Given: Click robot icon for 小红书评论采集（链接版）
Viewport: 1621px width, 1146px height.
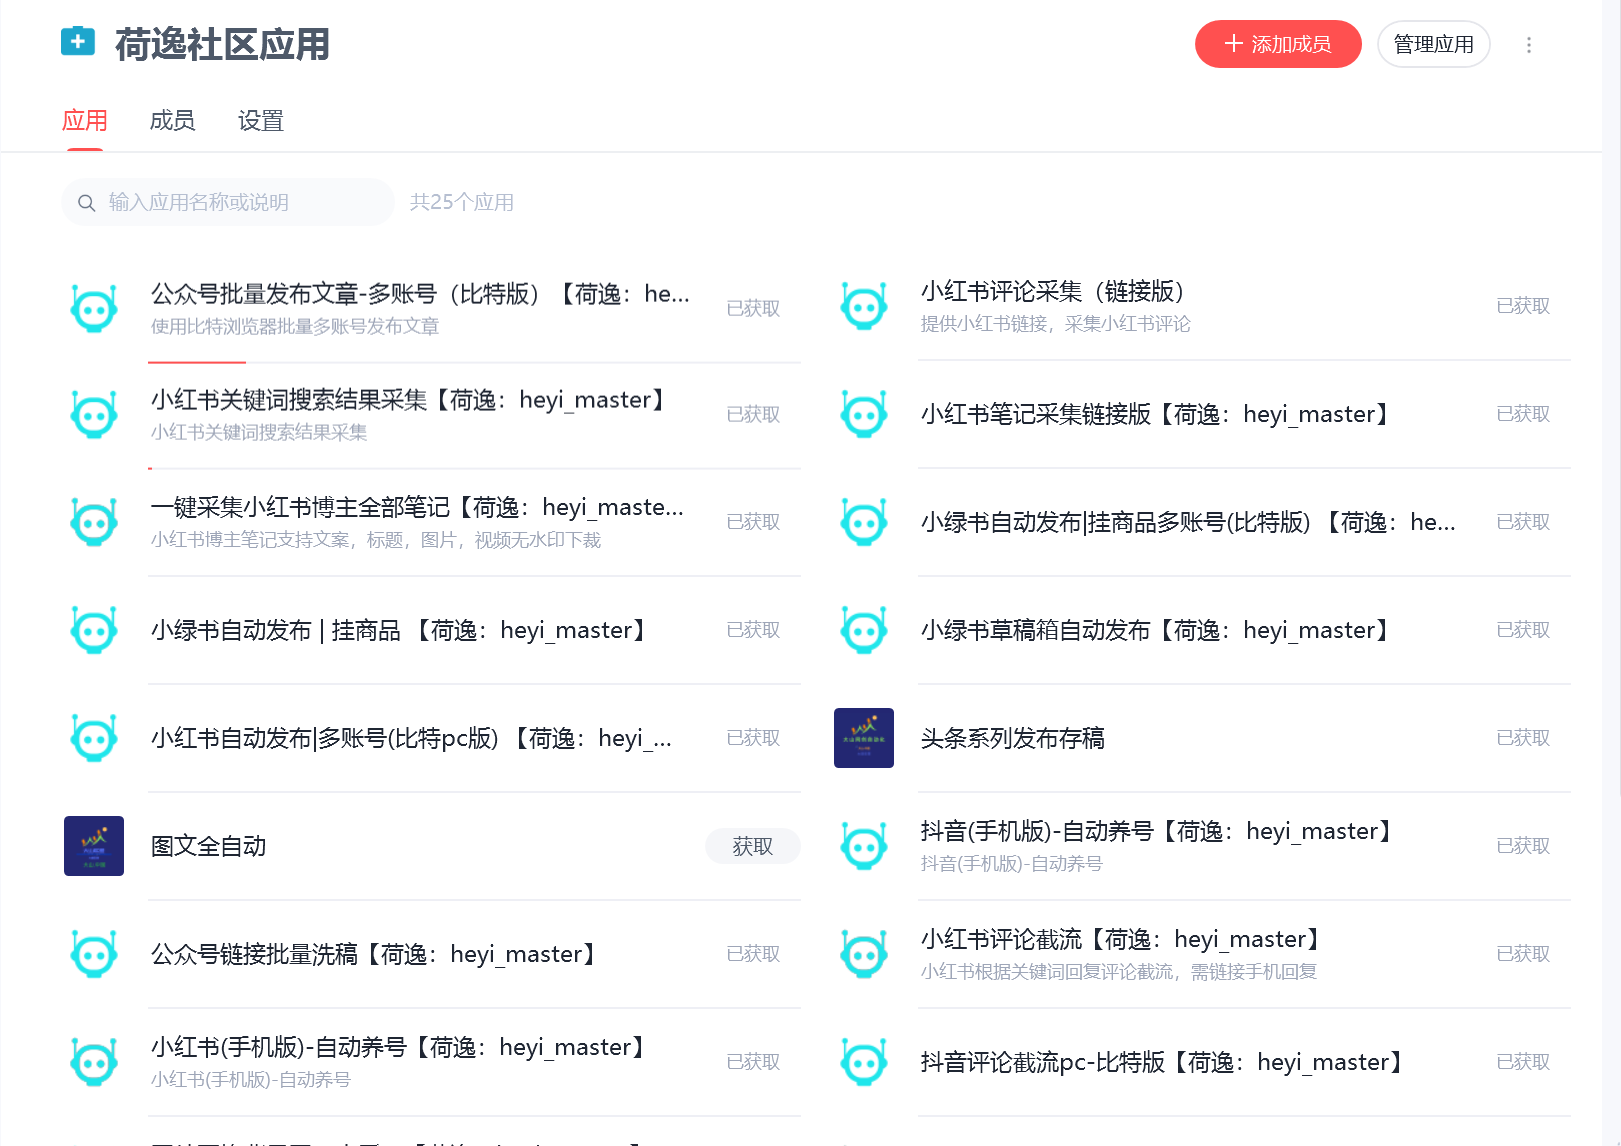Looking at the screenshot, I should click(864, 305).
